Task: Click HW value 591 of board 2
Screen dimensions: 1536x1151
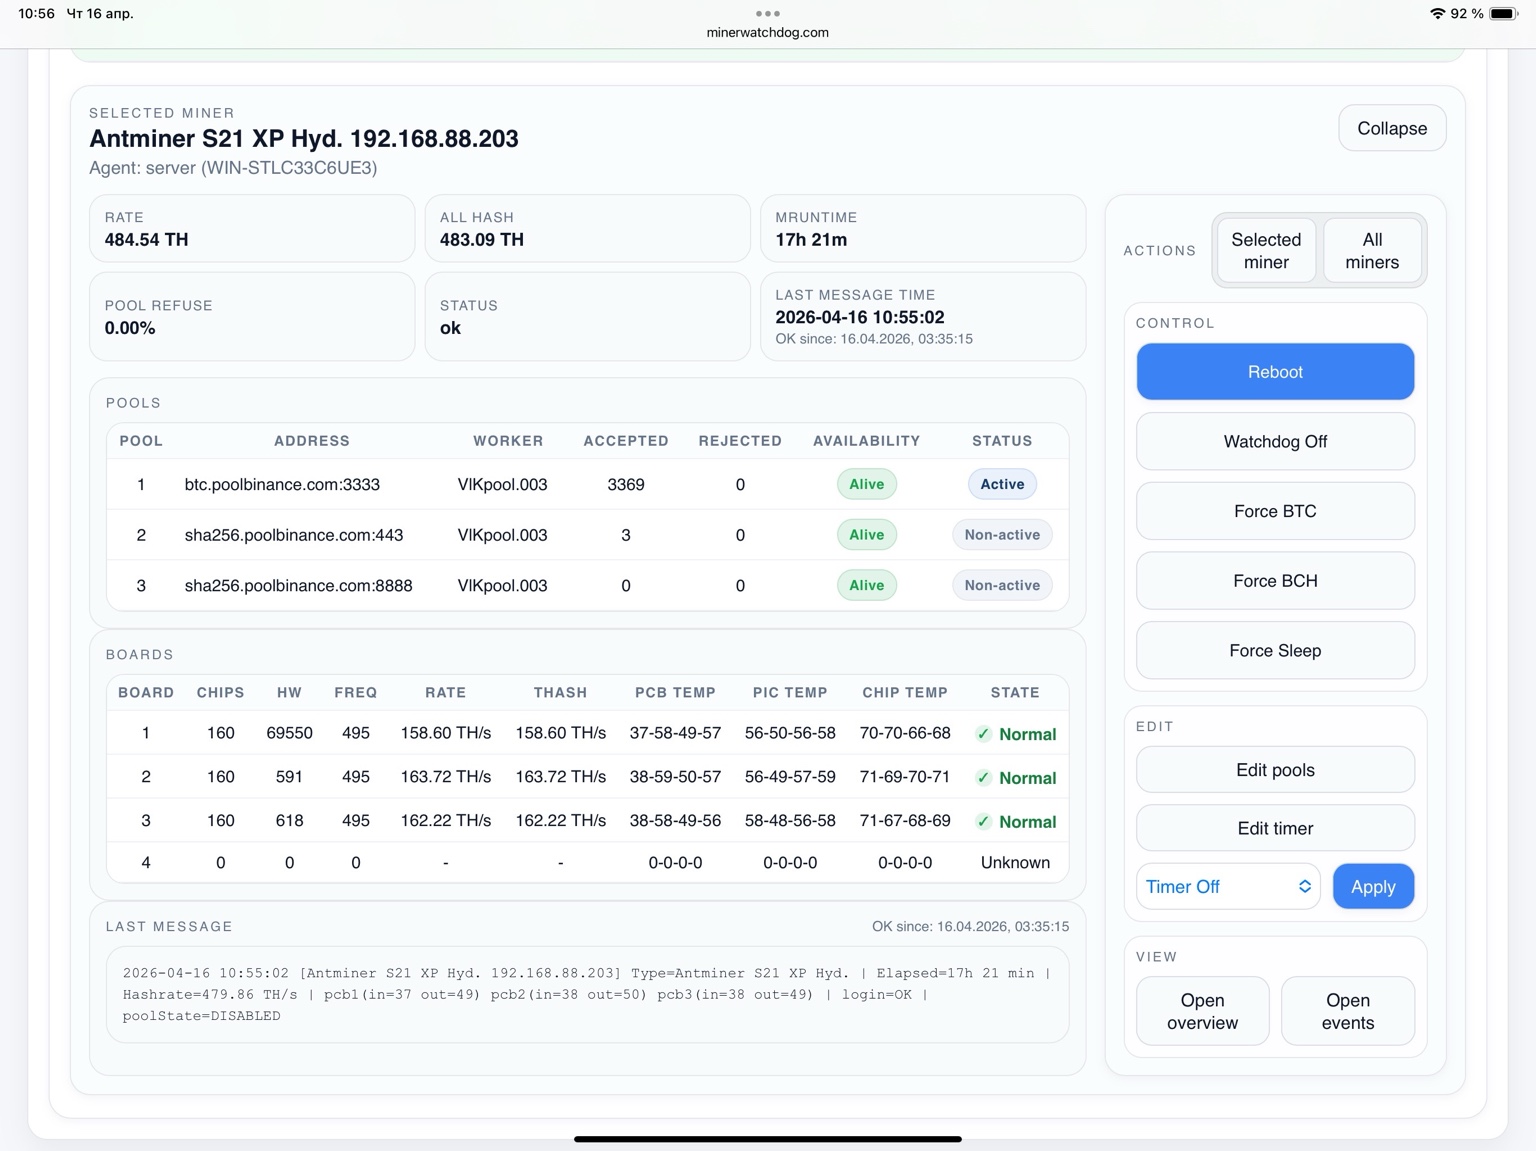Action: tap(289, 777)
